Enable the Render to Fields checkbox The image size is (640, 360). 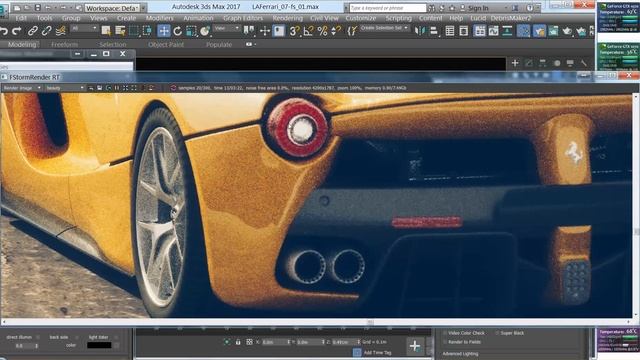pos(445,342)
